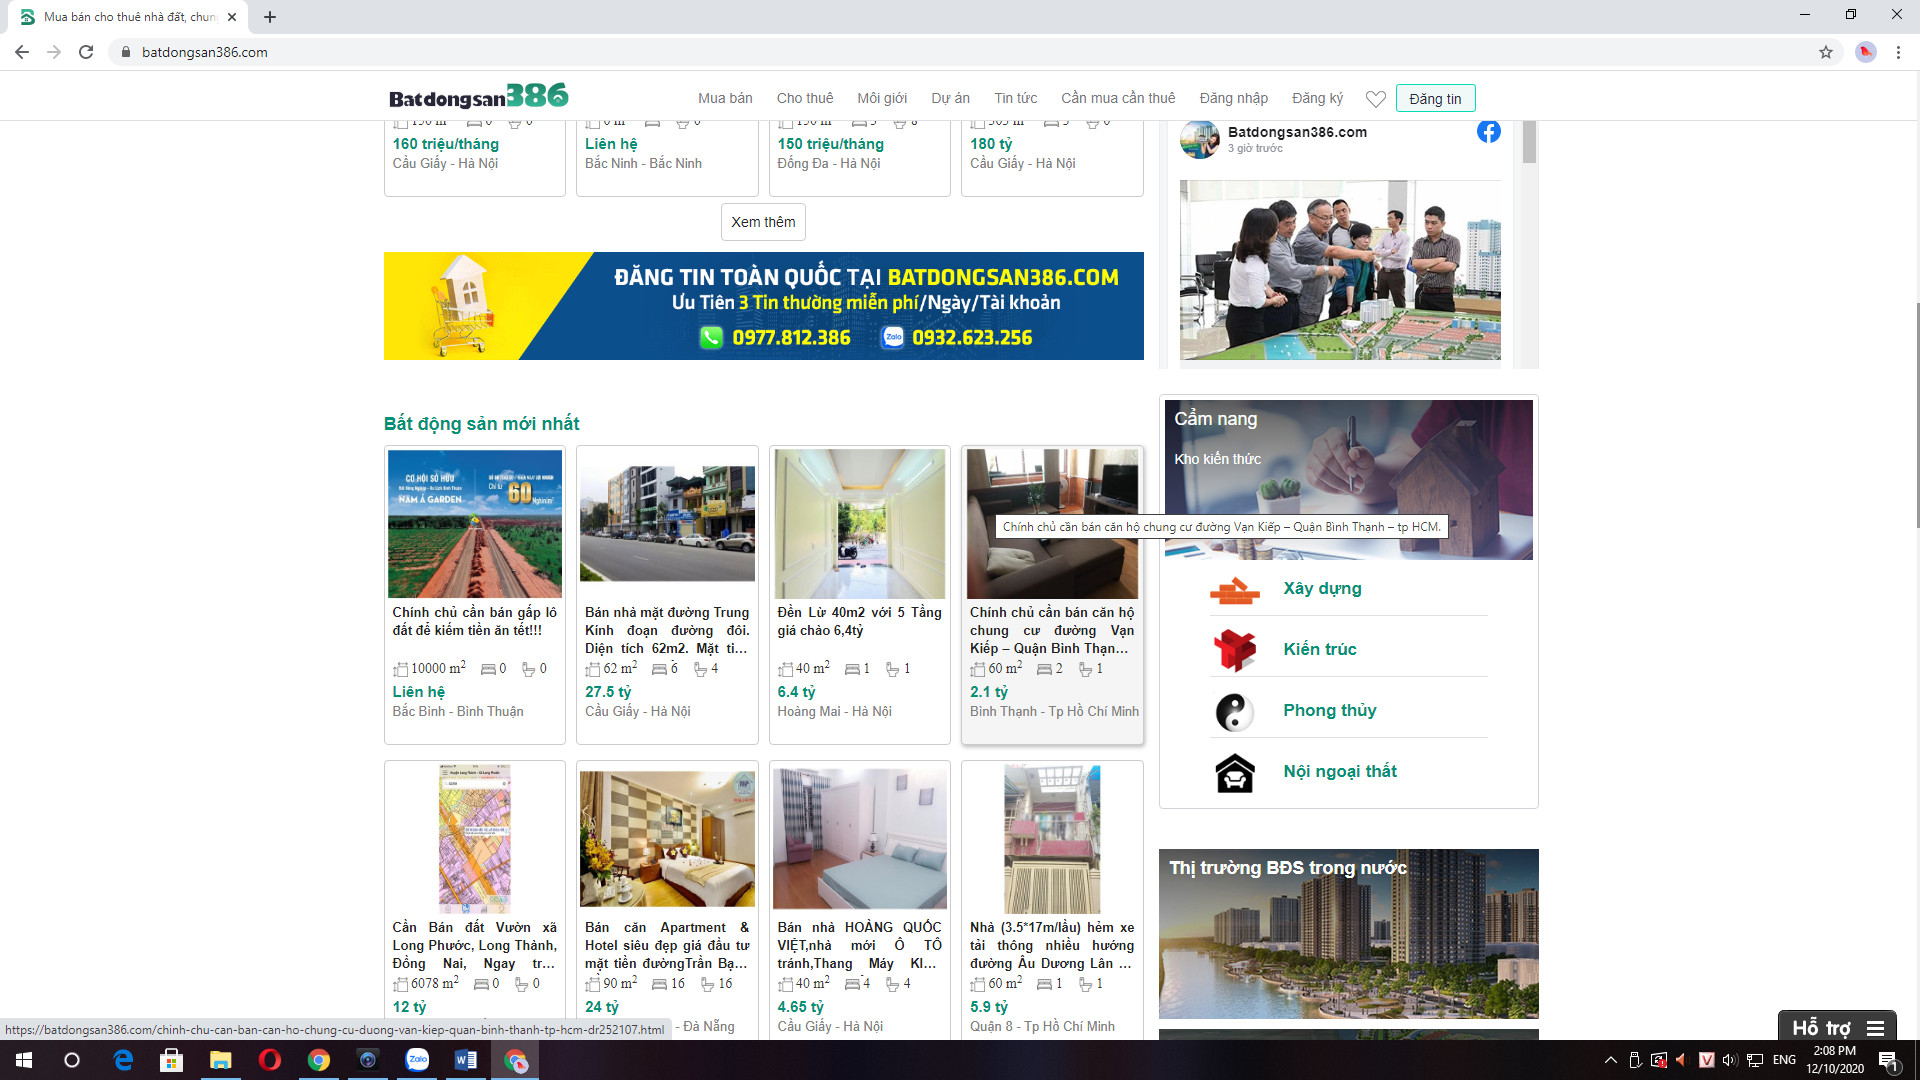The image size is (1920, 1080).
Task: Open the Long Phước land map thumbnail
Action: pos(475,839)
